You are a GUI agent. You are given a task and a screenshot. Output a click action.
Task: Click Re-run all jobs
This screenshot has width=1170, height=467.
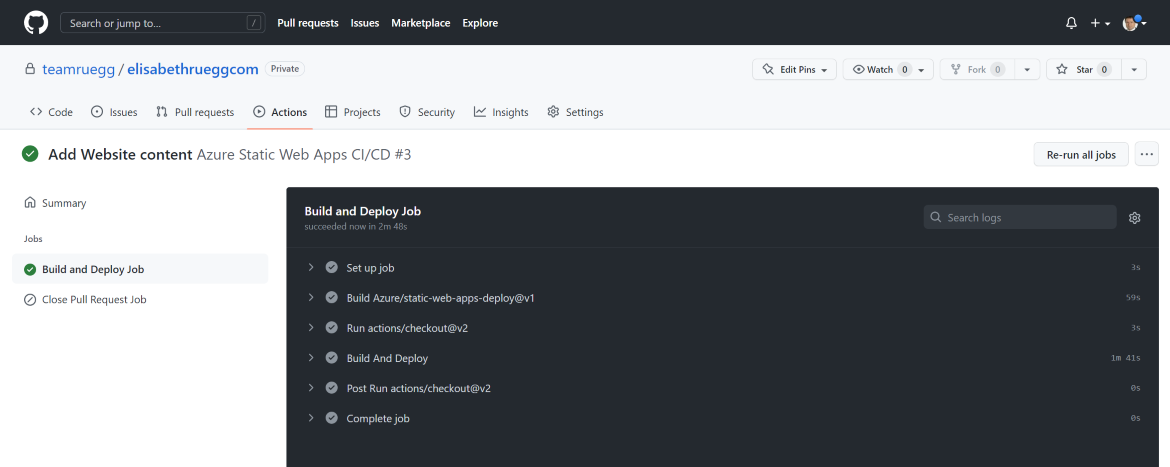point(1081,154)
